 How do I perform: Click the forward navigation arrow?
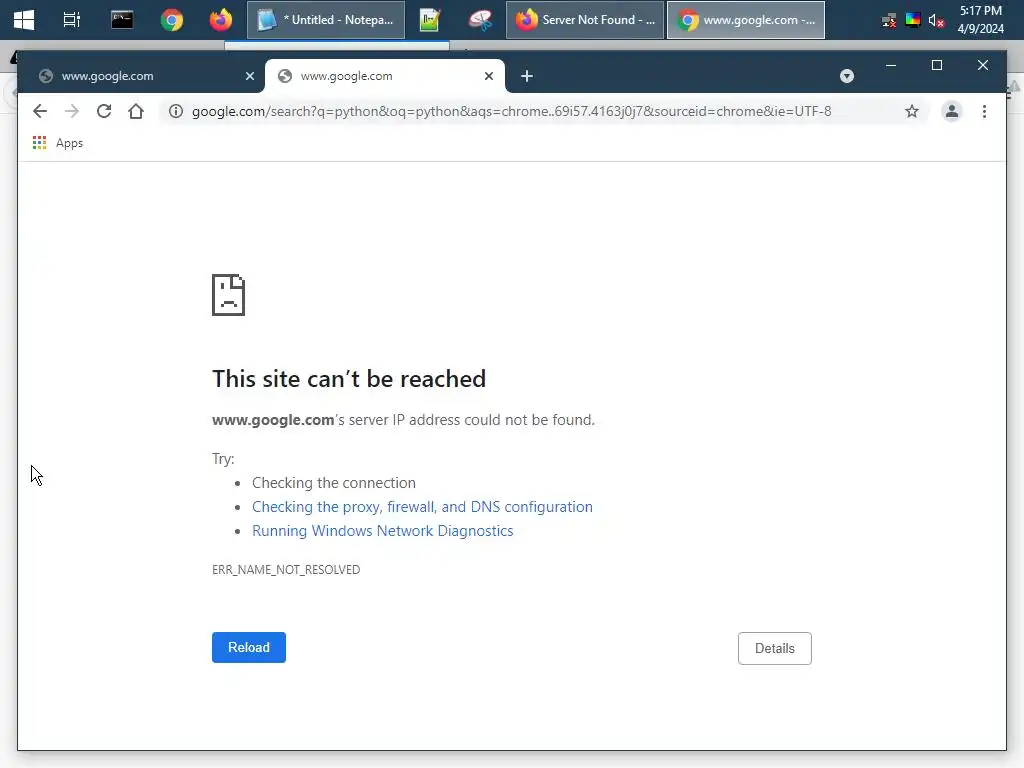tap(72, 111)
